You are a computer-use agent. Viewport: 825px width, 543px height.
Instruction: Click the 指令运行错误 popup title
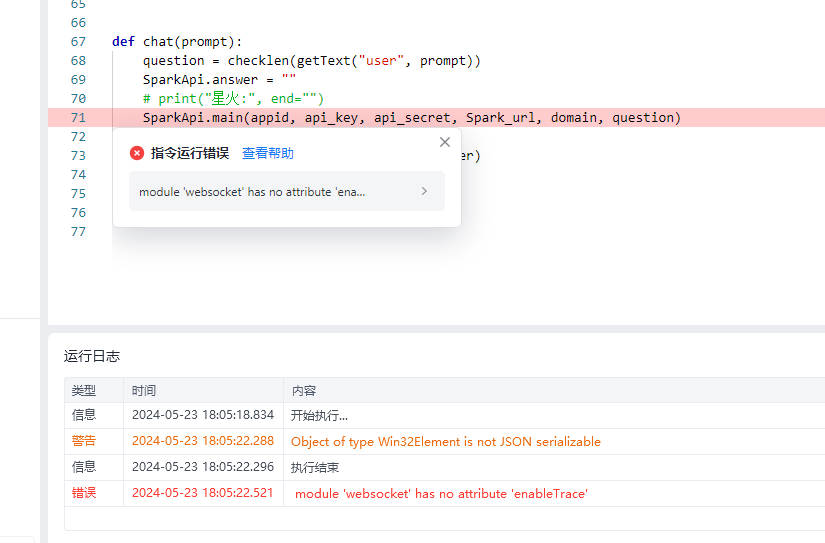(190, 153)
